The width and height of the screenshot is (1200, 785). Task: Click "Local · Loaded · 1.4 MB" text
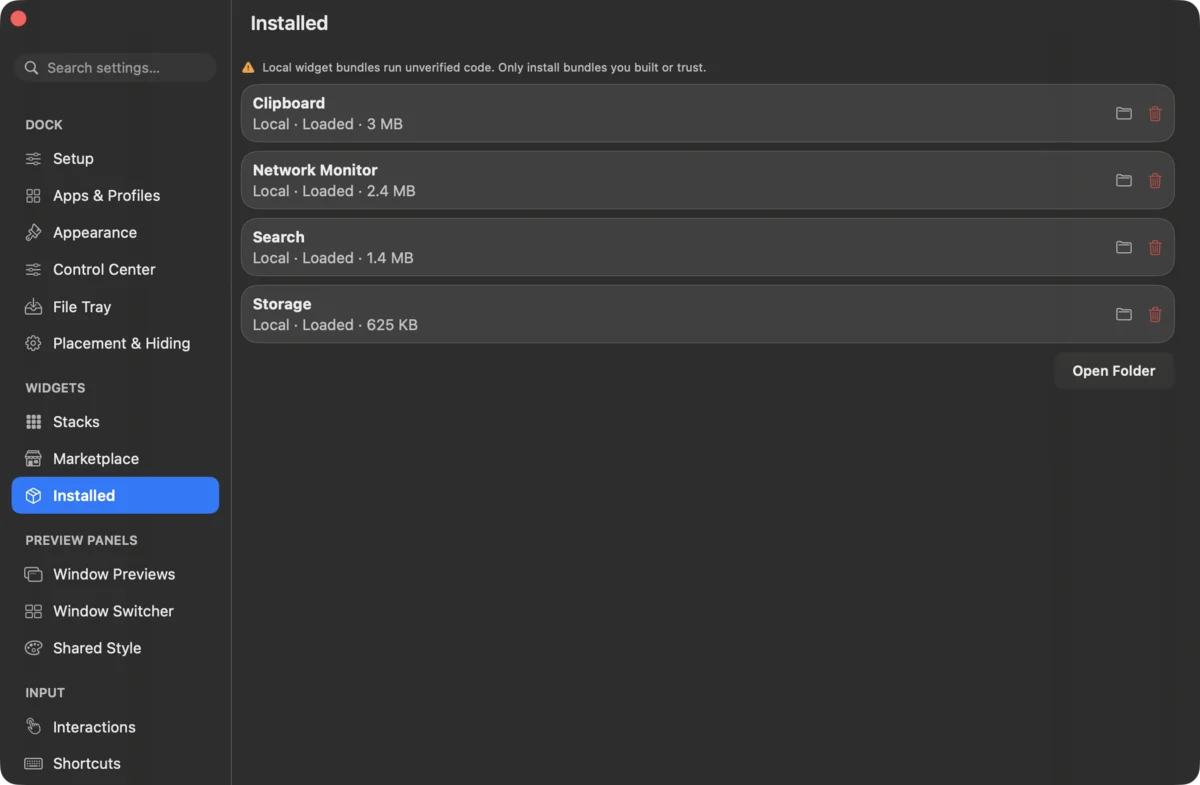coord(333,258)
